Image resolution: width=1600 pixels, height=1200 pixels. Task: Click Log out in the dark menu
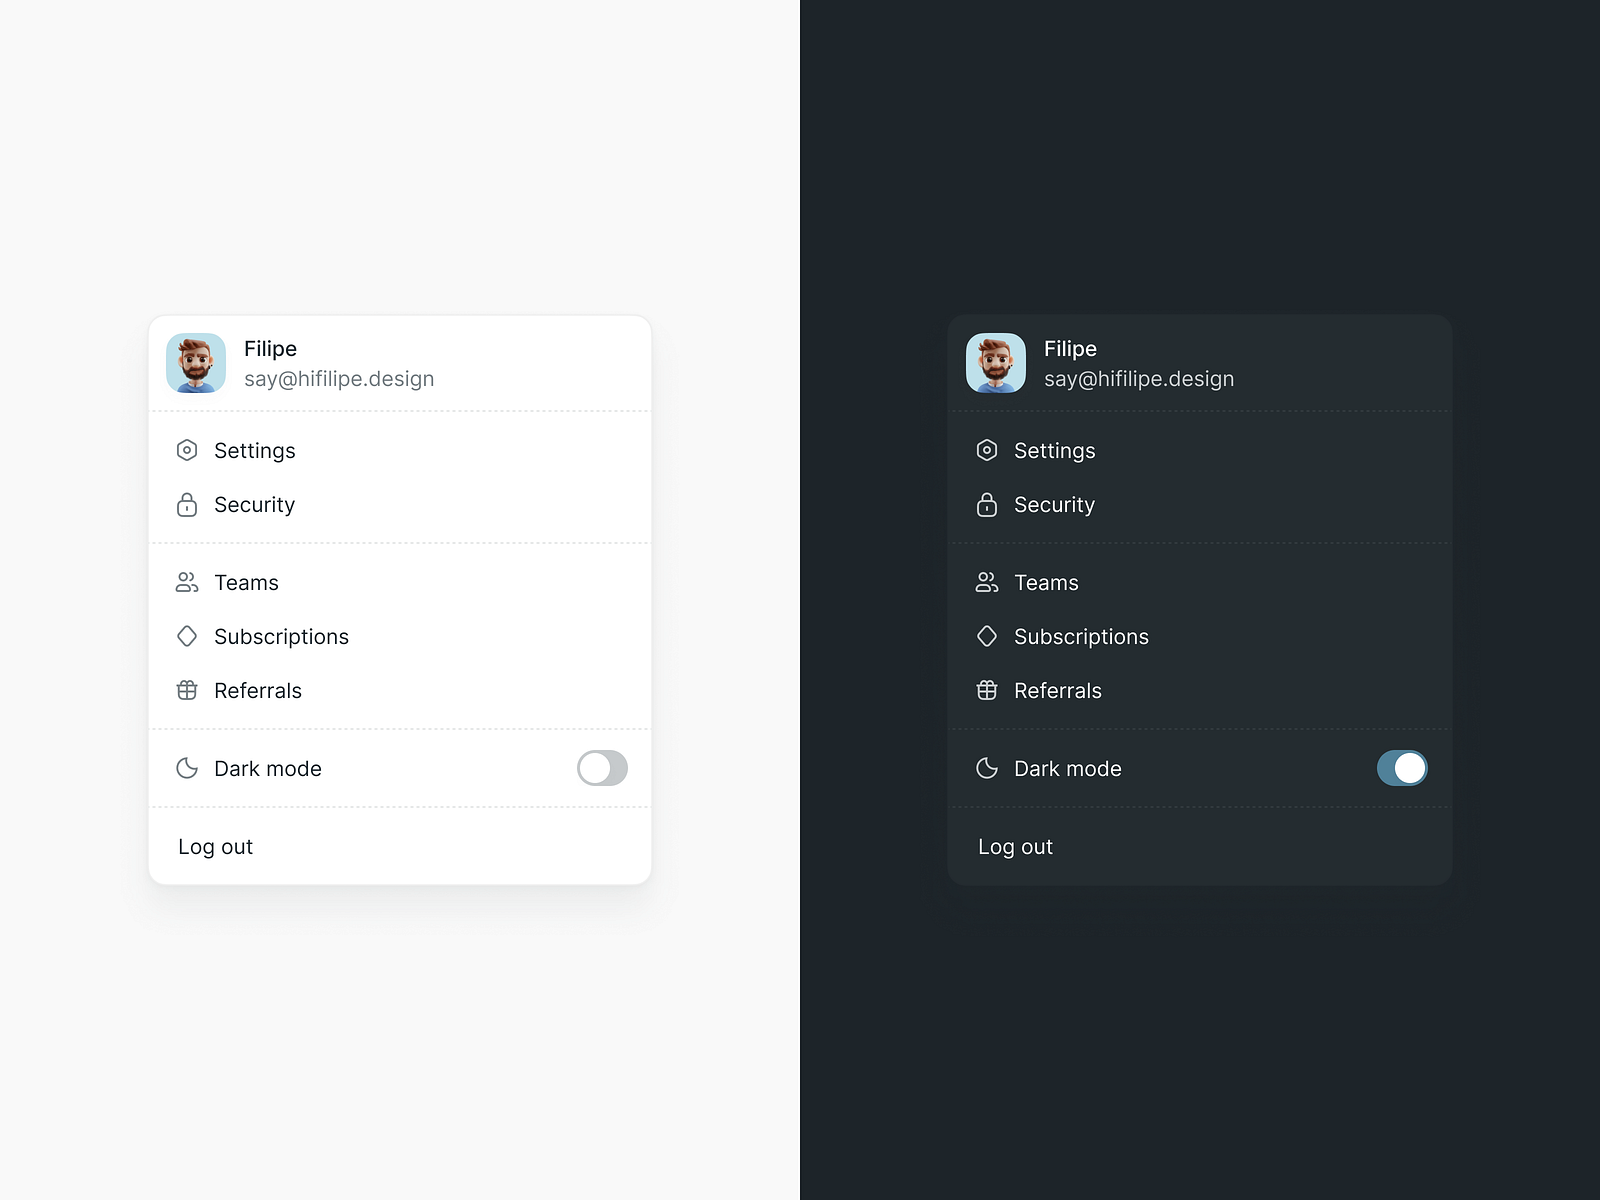[1015, 846]
